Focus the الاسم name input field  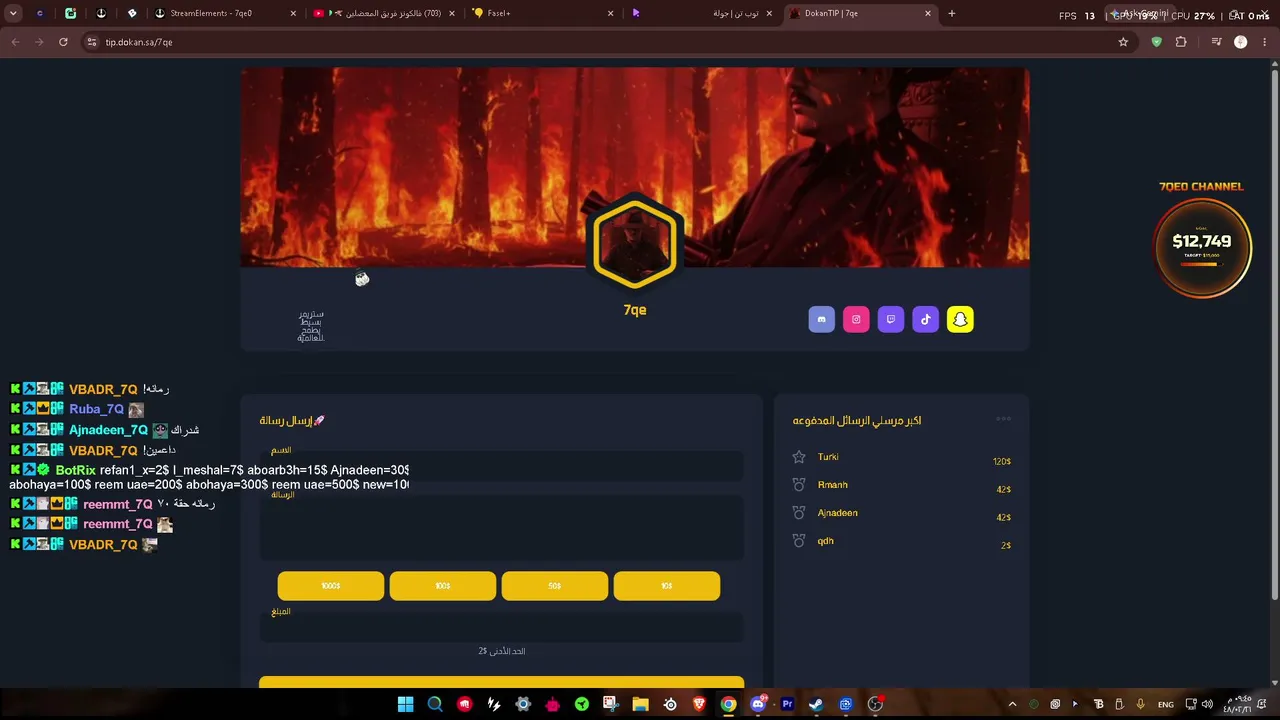(501, 466)
